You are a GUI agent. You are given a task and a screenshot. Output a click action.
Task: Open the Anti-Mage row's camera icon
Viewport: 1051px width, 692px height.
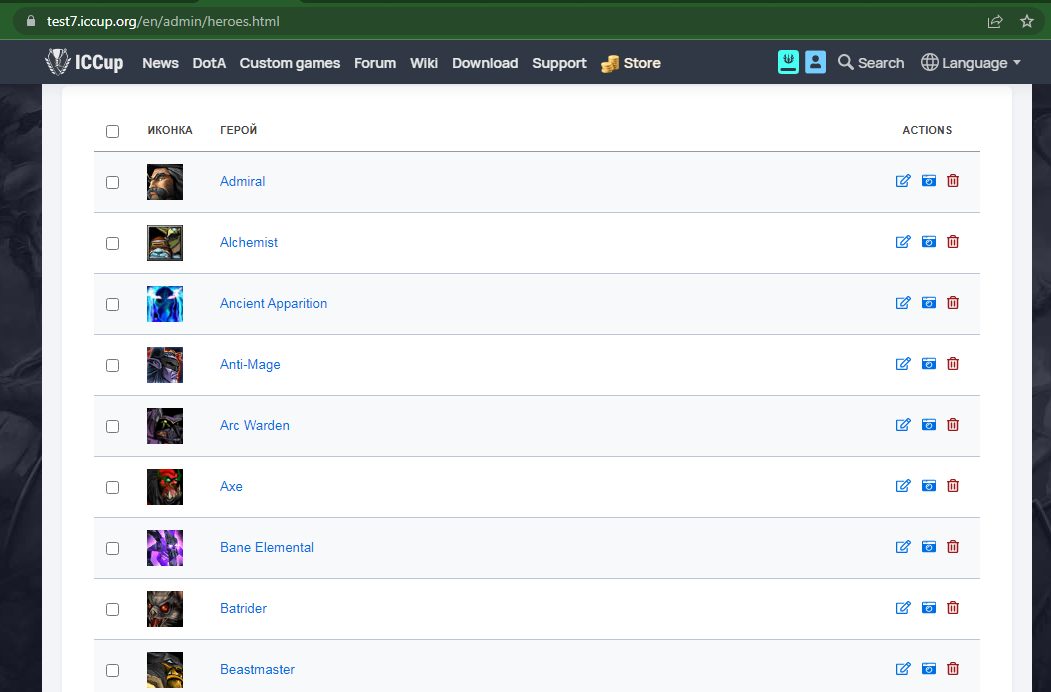tap(928, 364)
